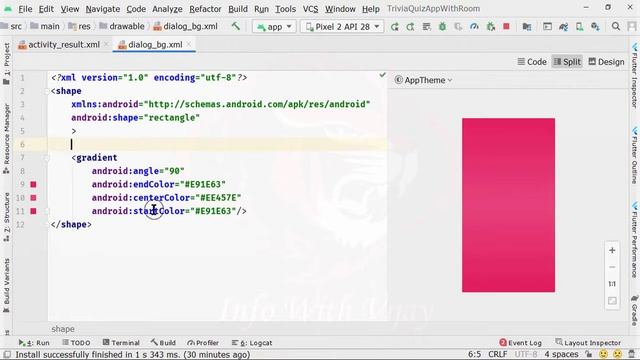Open the Flutter Outline side panel
The width and height of the screenshot is (640, 360).
pyautogui.click(x=635, y=156)
